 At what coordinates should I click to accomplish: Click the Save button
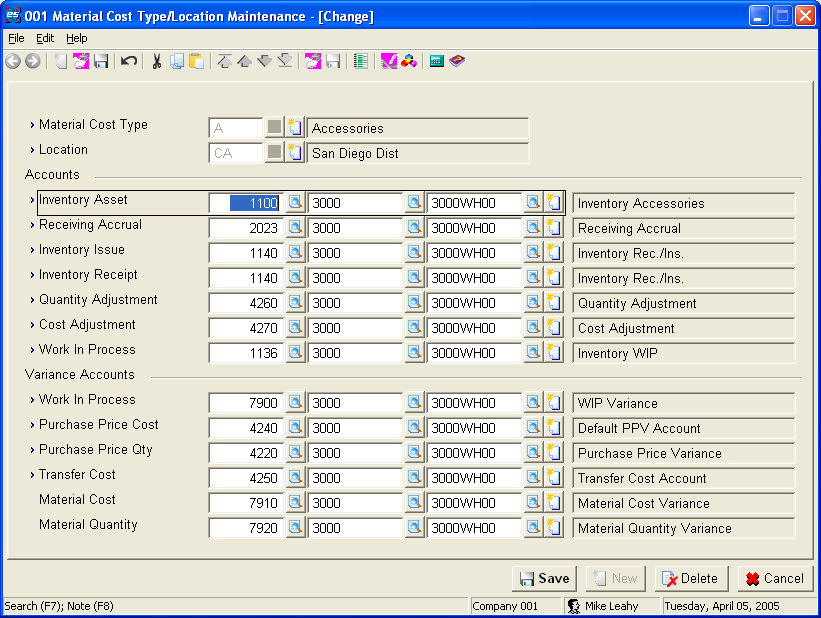544,578
